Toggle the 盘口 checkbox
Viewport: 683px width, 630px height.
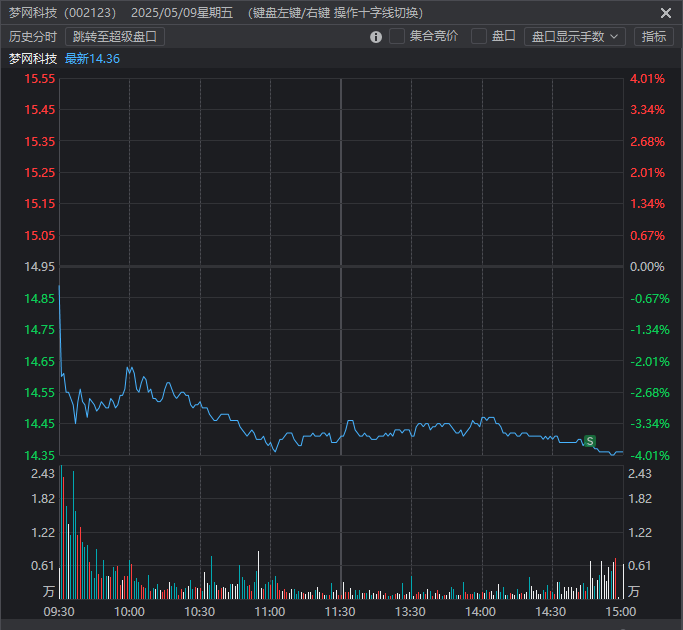479,36
